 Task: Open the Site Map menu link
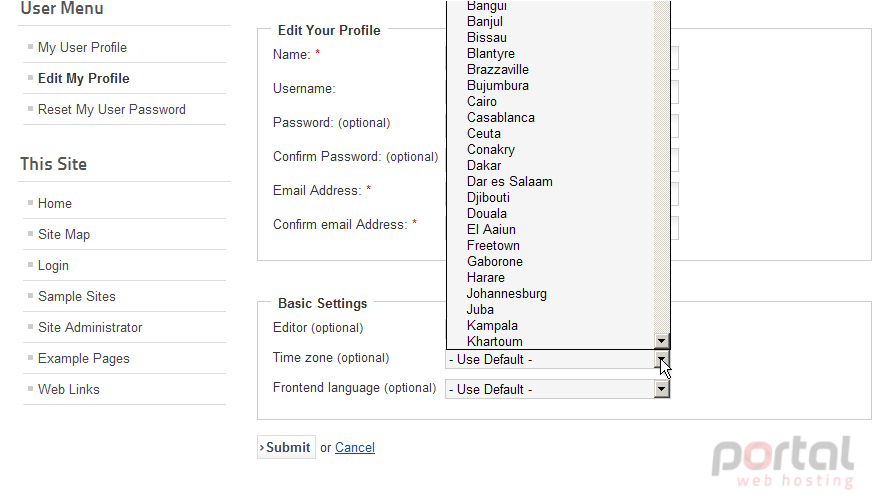pyautogui.click(x=64, y=235)
